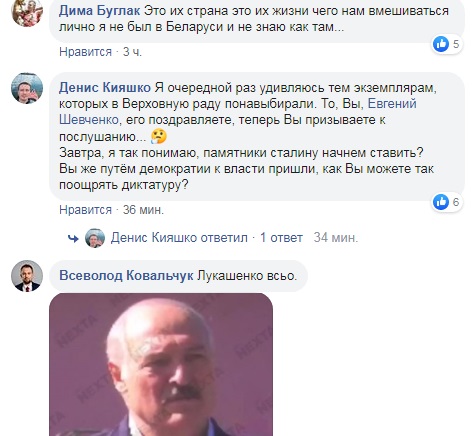Open the '34 мин.' reply timestamp
This screenshot has width=476, height=436.
pos(336,238)
